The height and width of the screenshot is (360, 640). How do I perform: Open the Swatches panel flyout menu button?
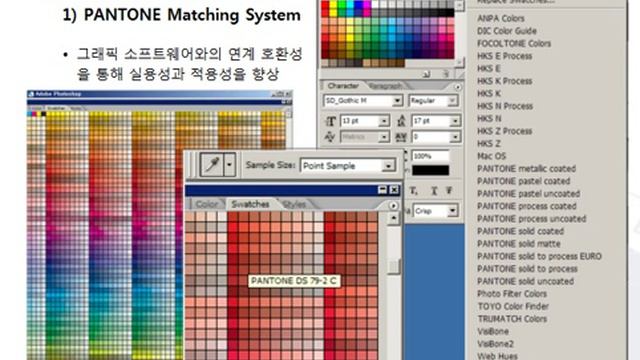tap(393, 206)
